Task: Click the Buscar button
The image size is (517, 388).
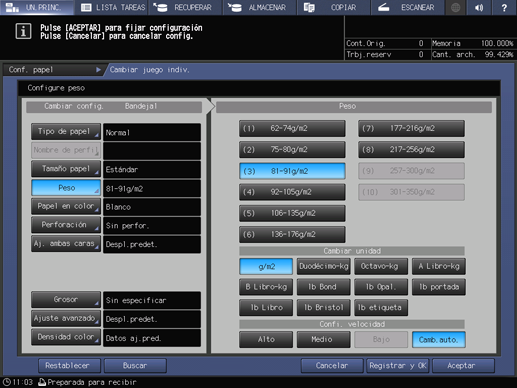Action: [135, 366]
